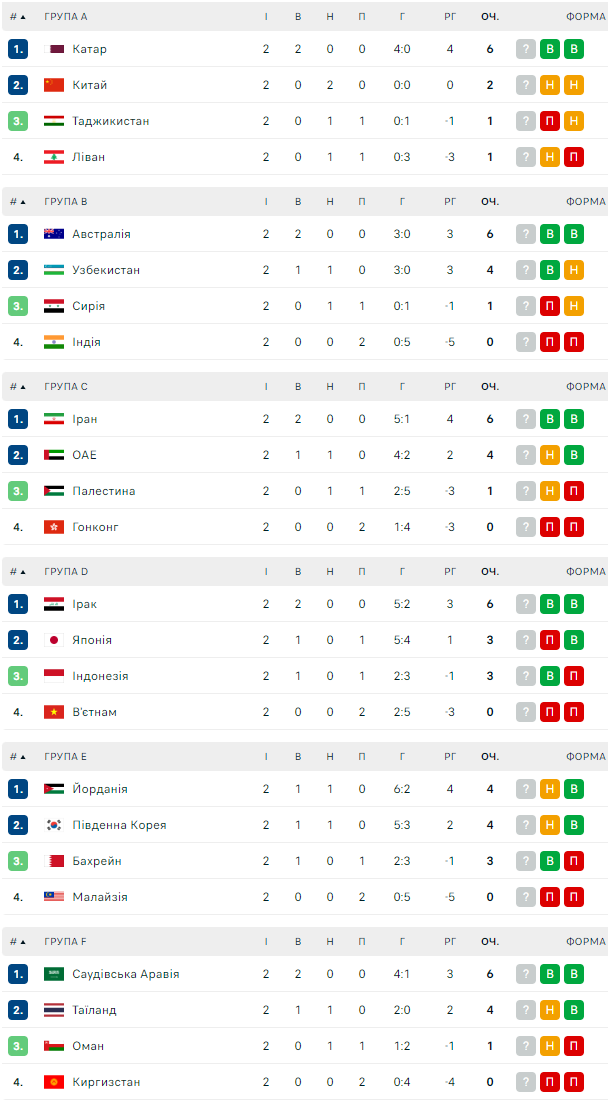This screenshot has height=1105, width=608.
Task: Open the Узбекистан team link
Action: click(106, 270)
